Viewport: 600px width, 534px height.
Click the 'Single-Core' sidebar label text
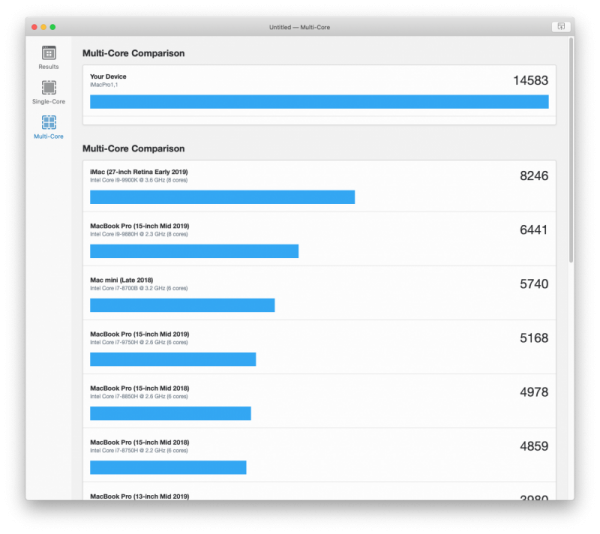(49, 101)
